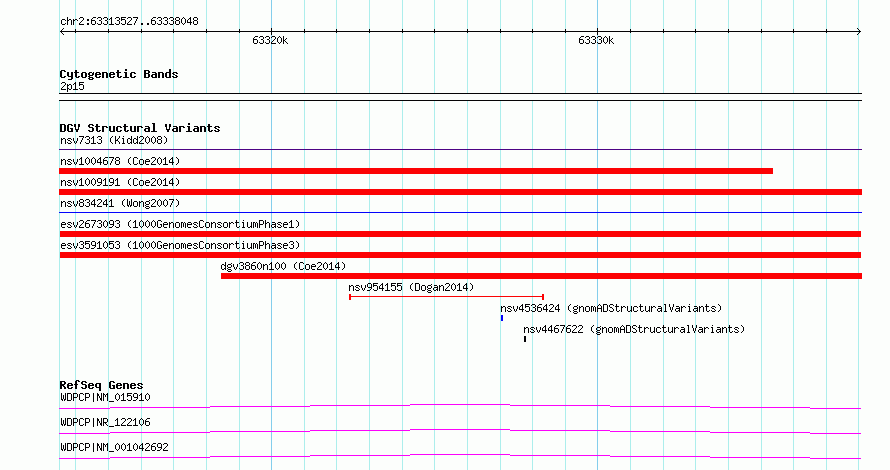Click the magenta WDPCP|NM_015910 transcript line

460,406
